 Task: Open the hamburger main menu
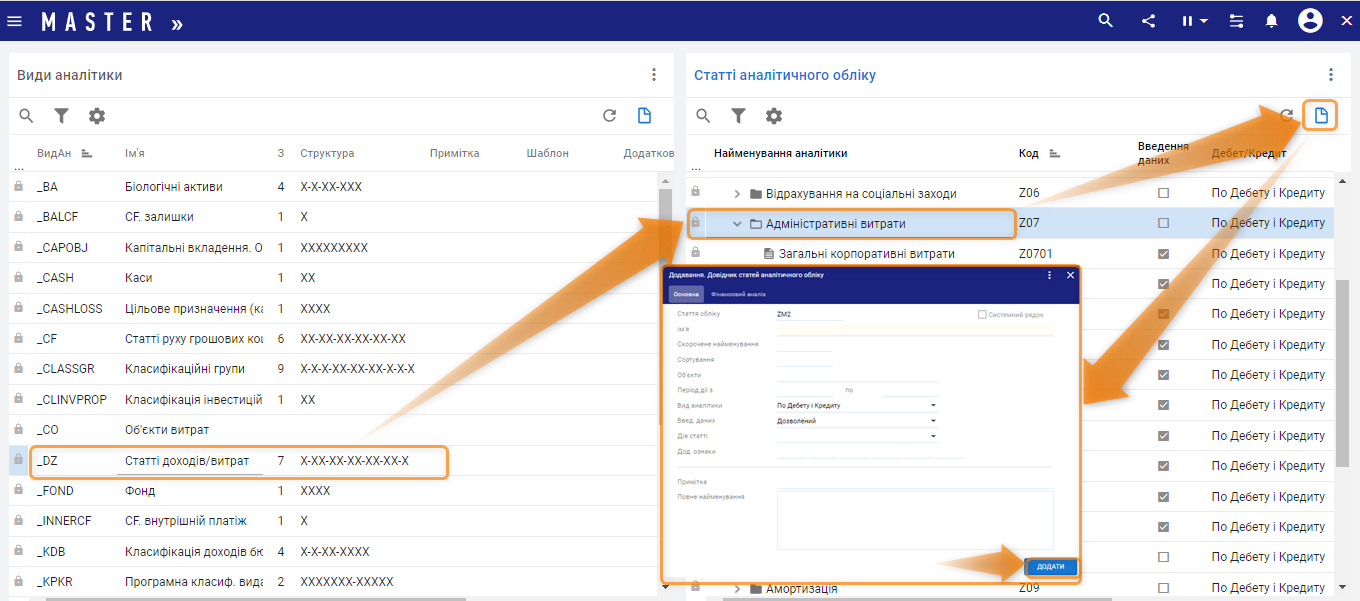[14, 21]
